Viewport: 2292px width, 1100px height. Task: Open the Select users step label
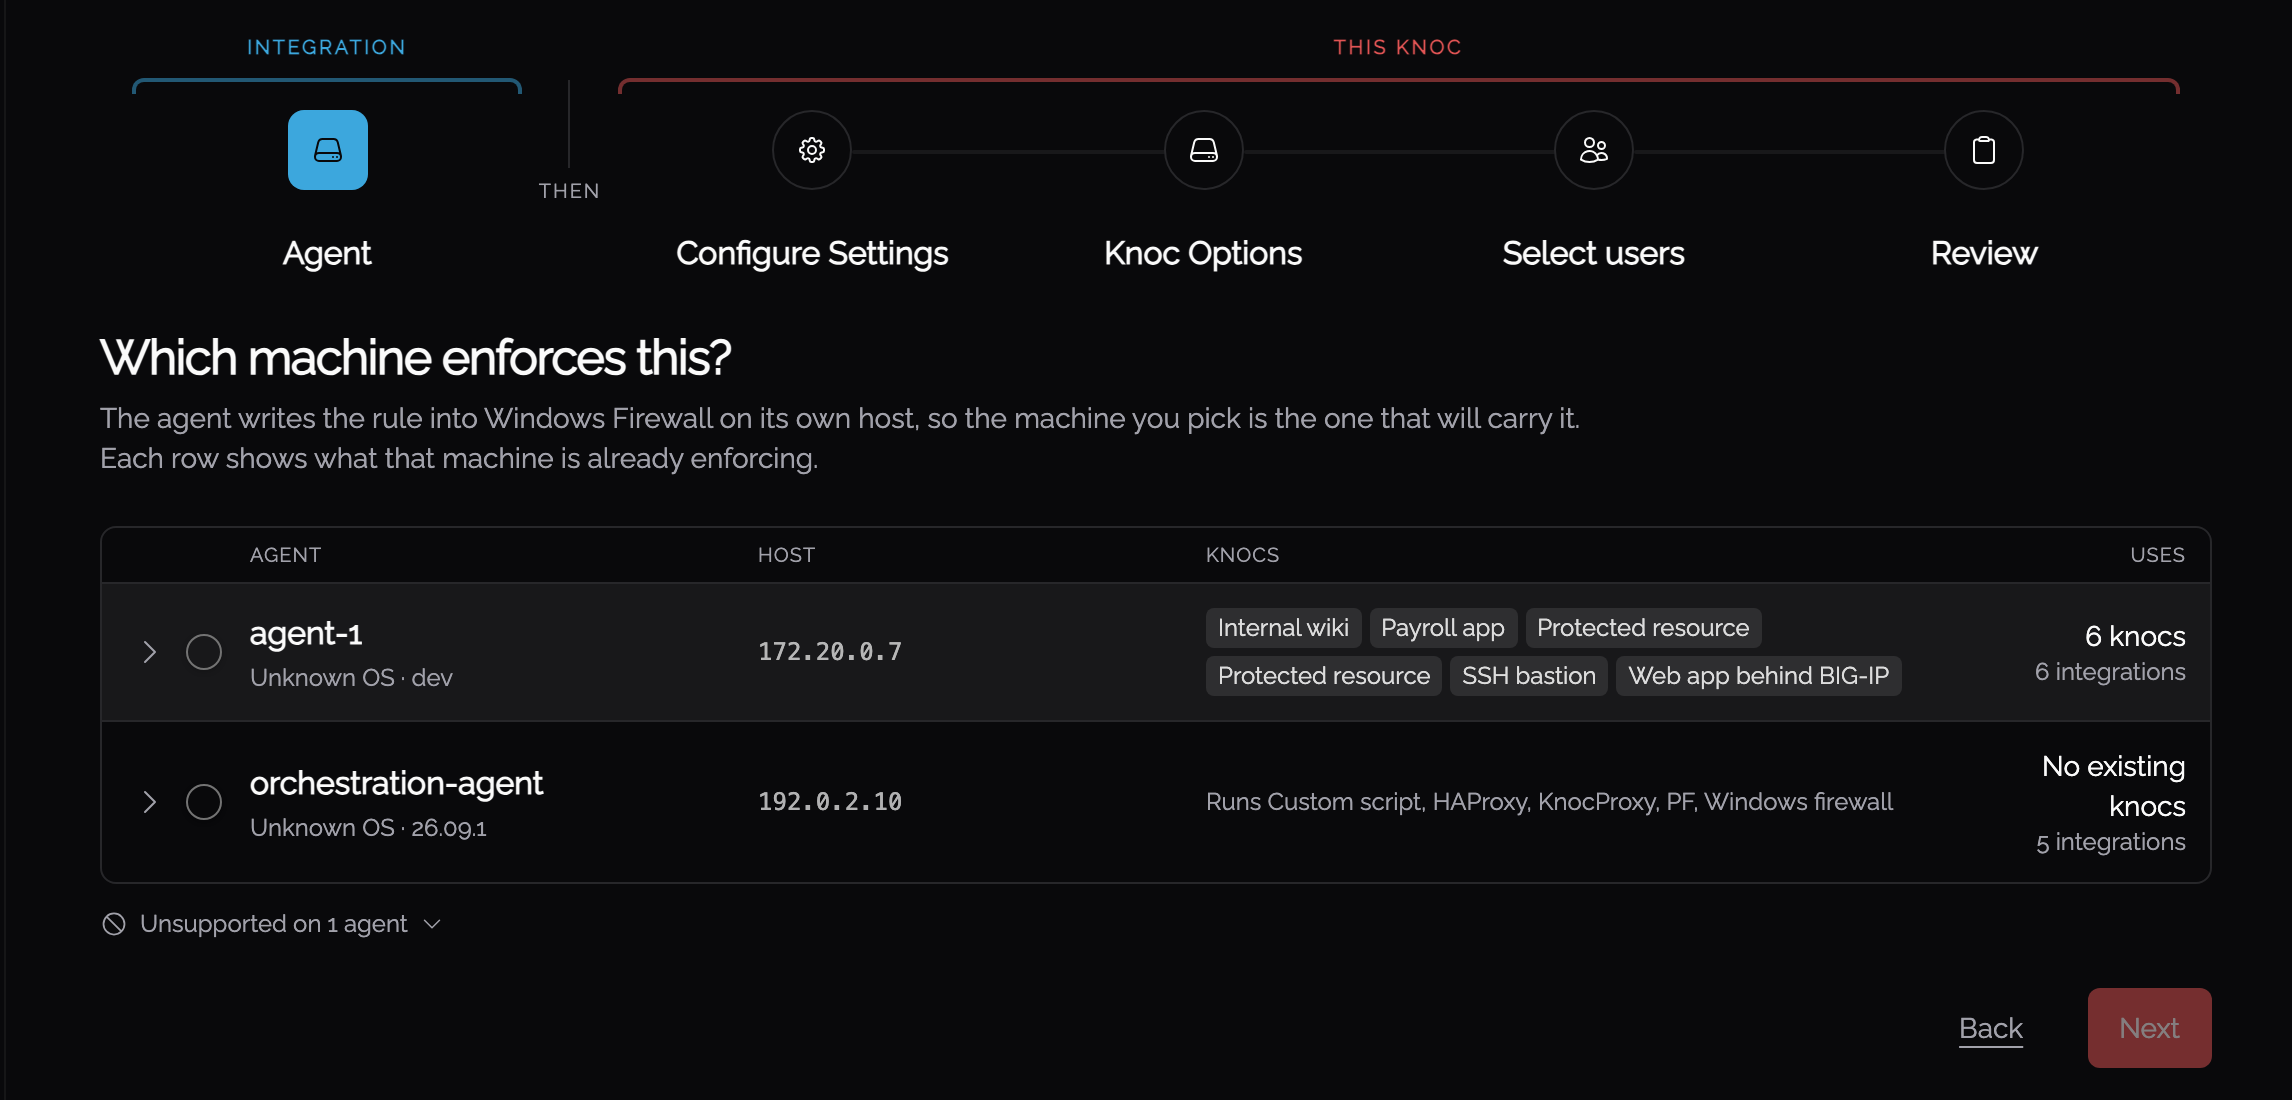coord(1593,254)
